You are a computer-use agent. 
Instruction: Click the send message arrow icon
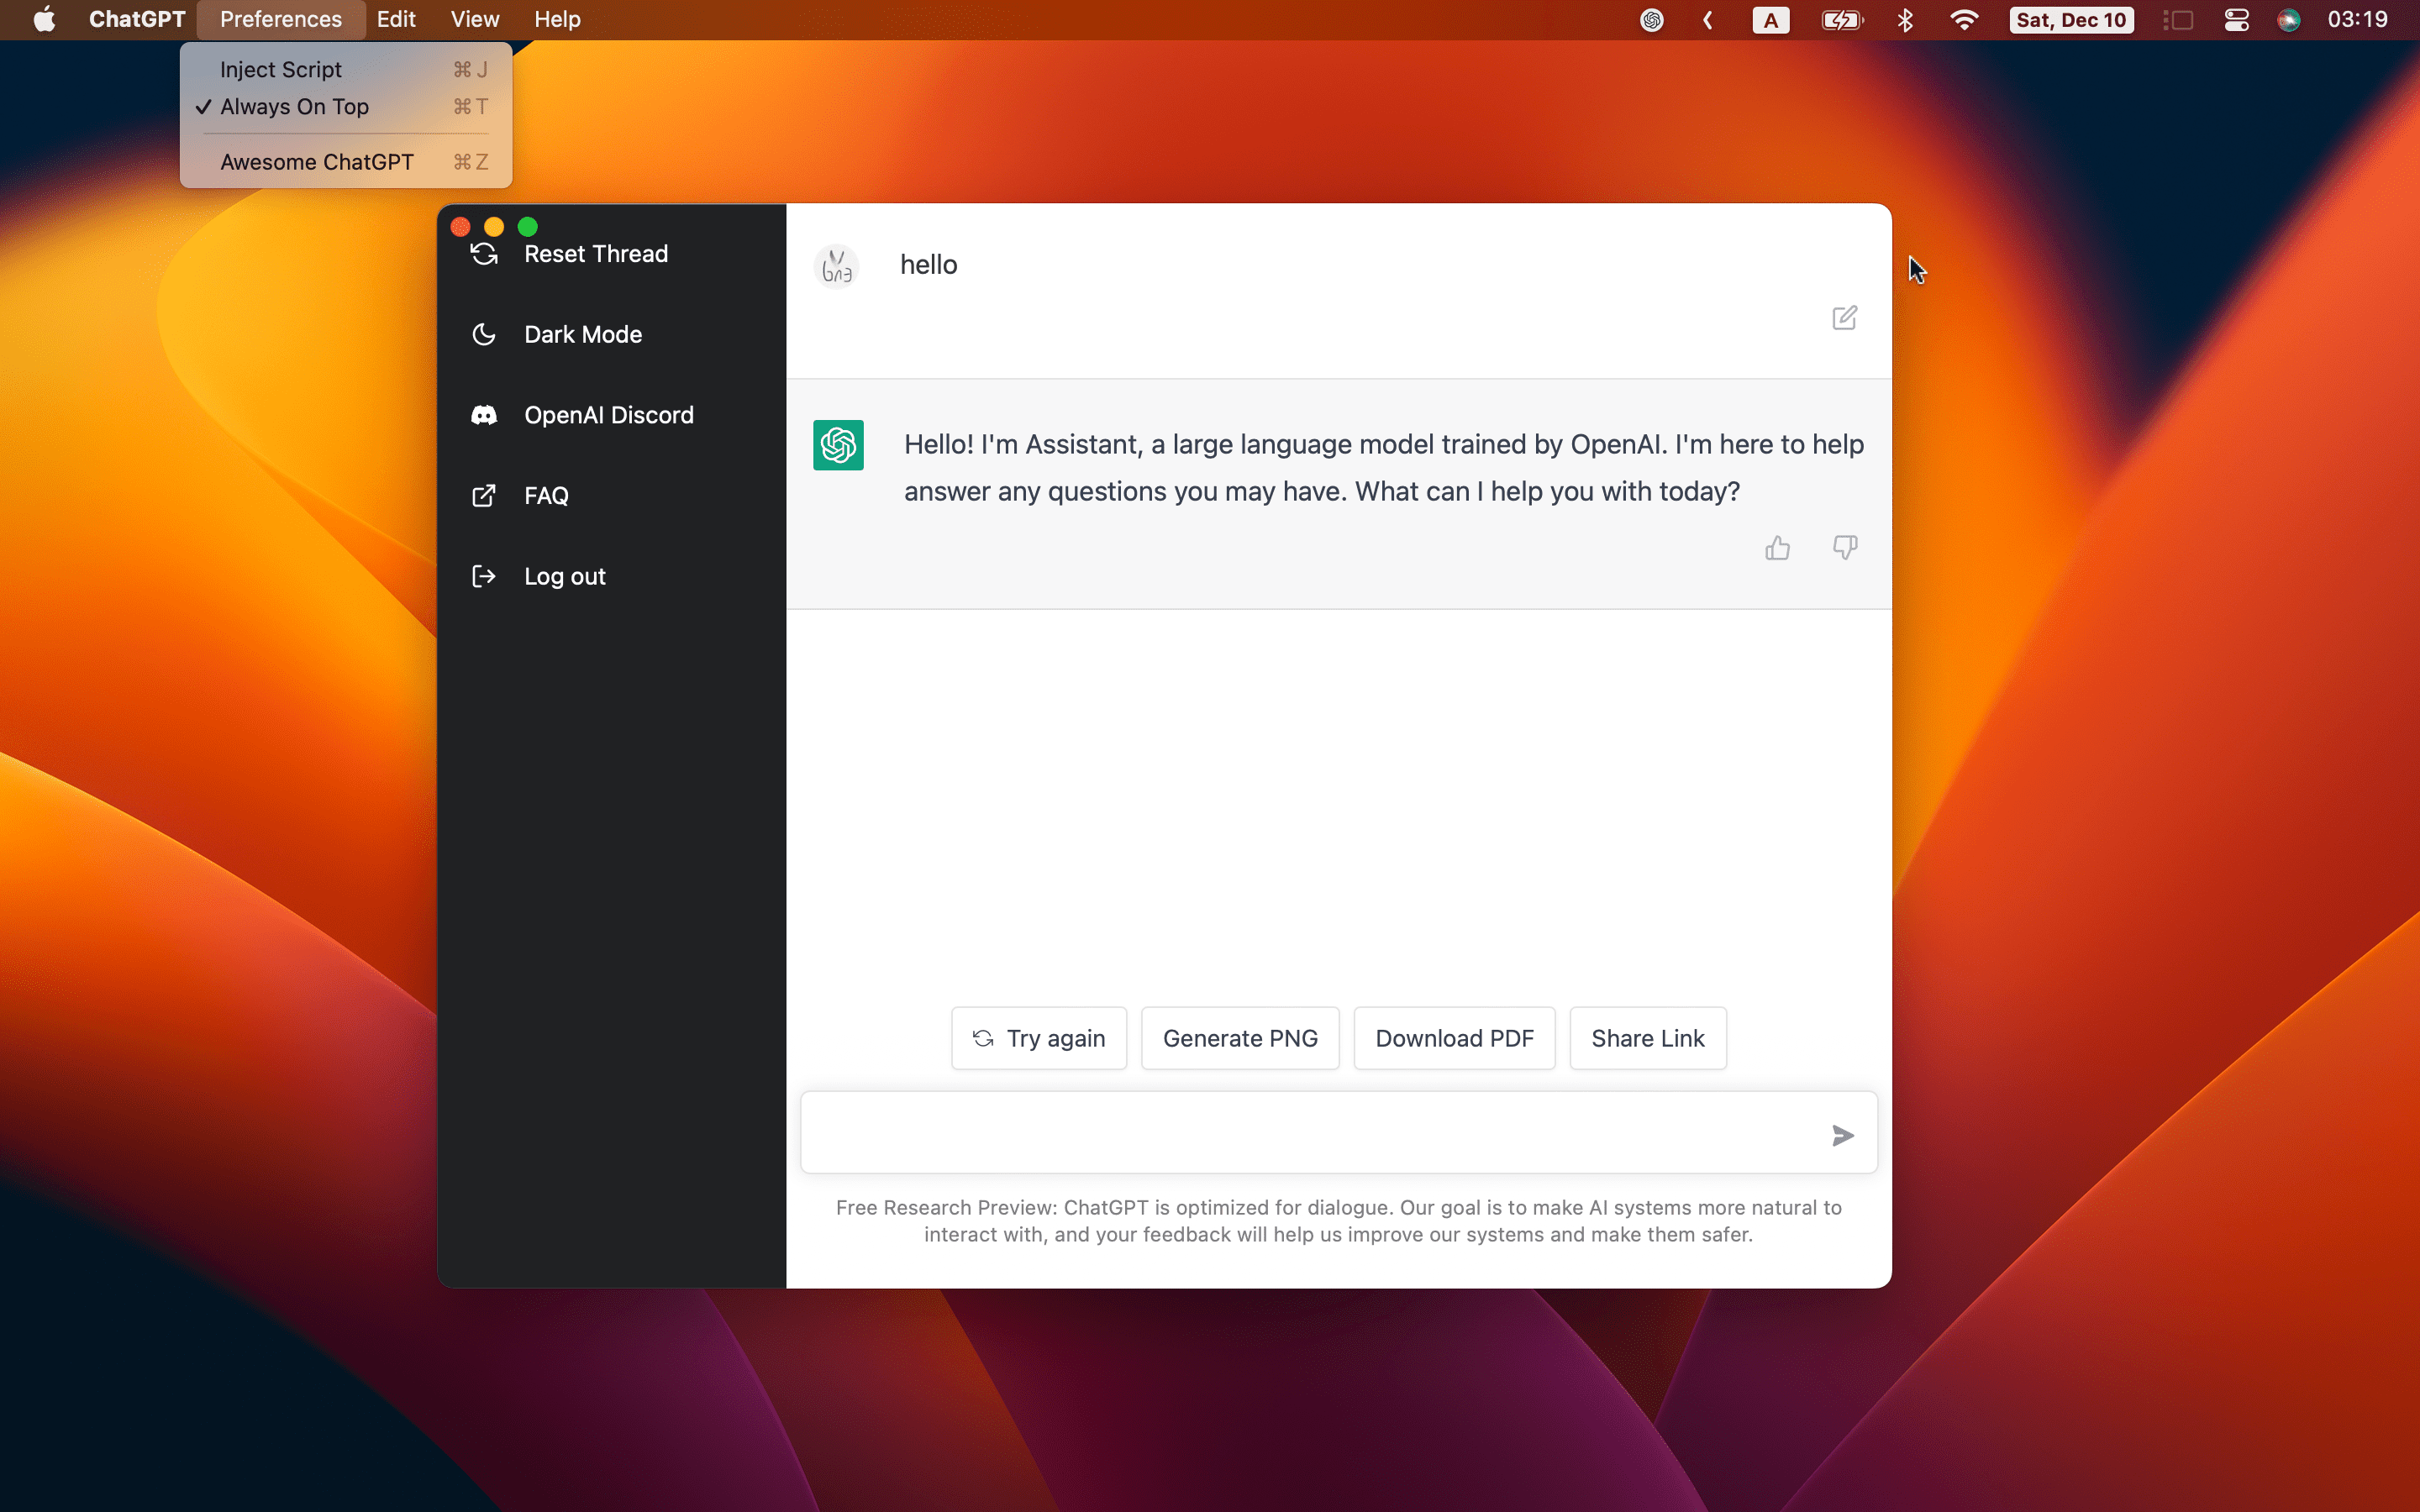click(x=1842, y=1135)
